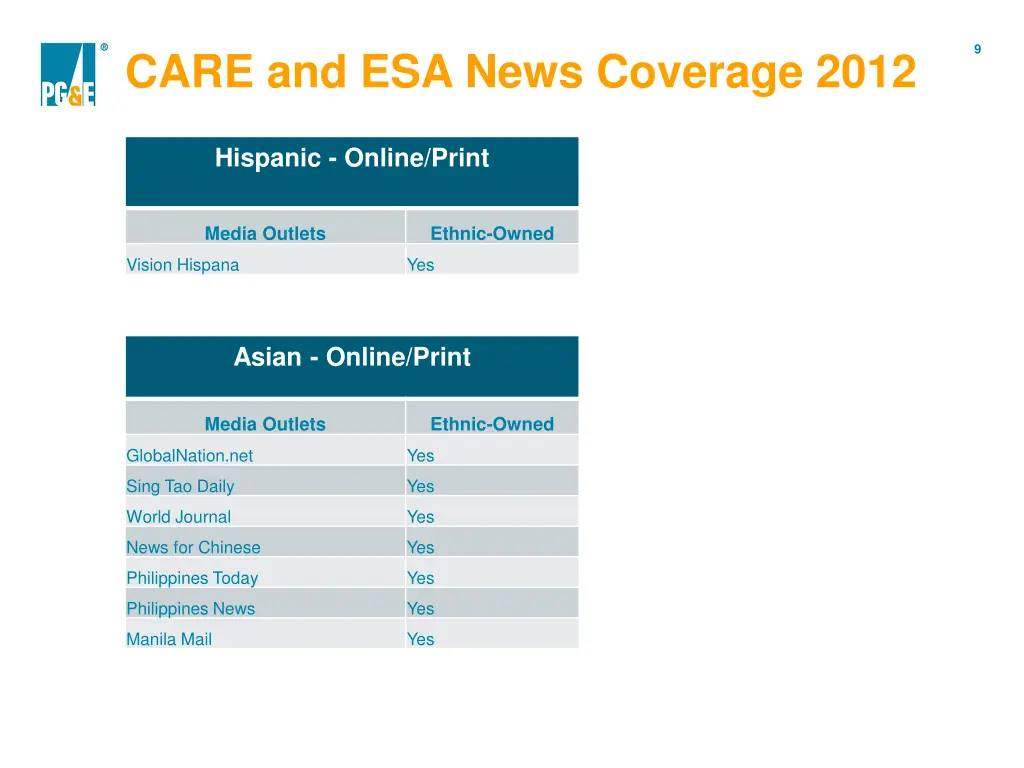The height and width of the screenshot is (768, 1024).
Task: Click the 'Yes' cell for Philippines Today
Action: 492,573
